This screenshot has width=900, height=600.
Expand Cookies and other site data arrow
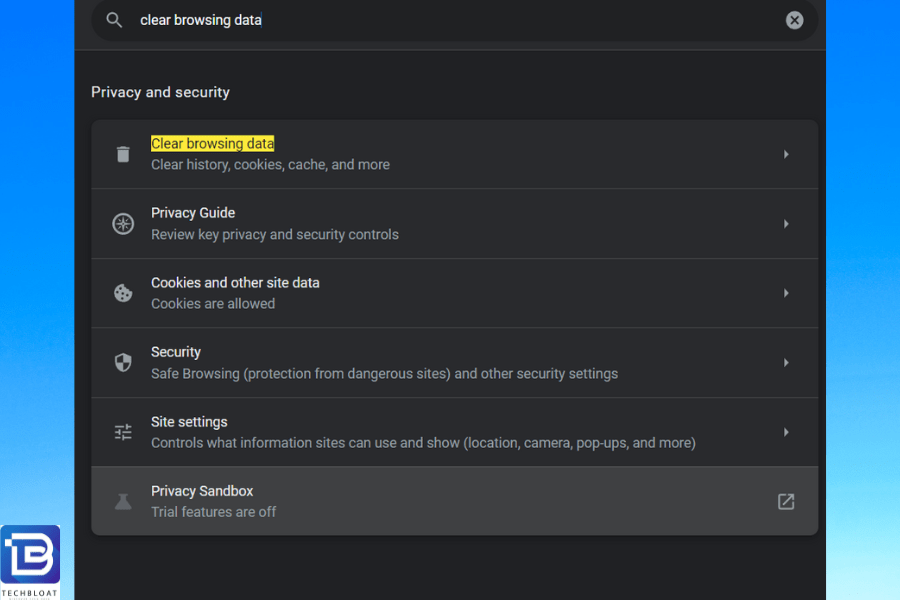click(x=786, y=293)
